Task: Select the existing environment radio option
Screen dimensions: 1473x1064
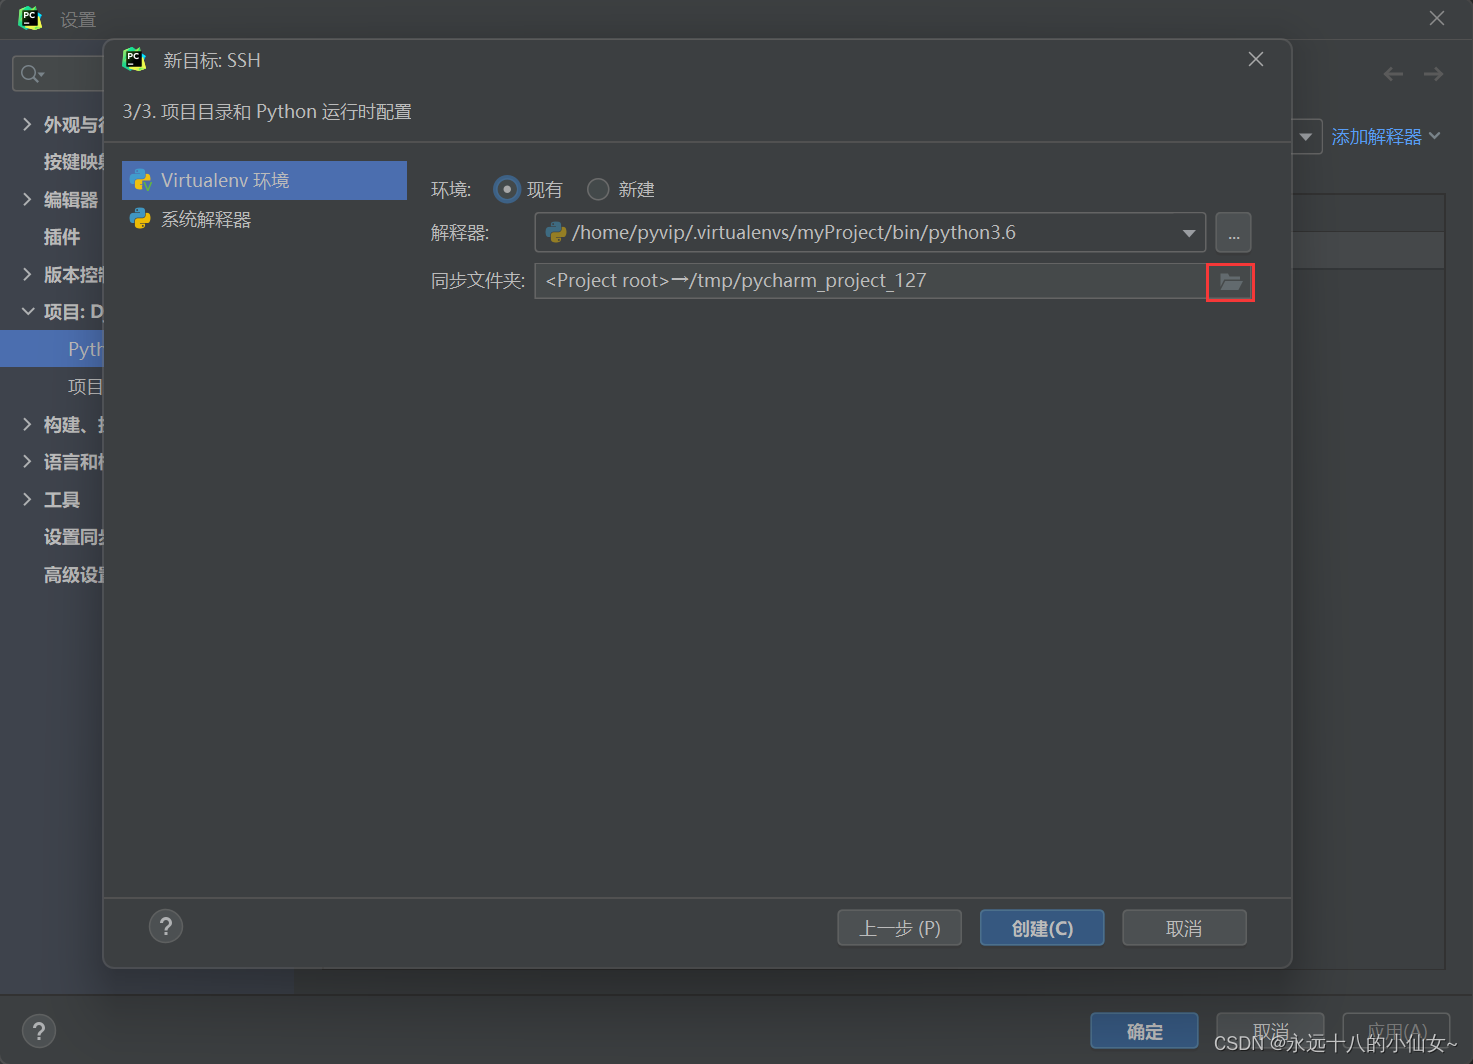Action: (507, 189)
